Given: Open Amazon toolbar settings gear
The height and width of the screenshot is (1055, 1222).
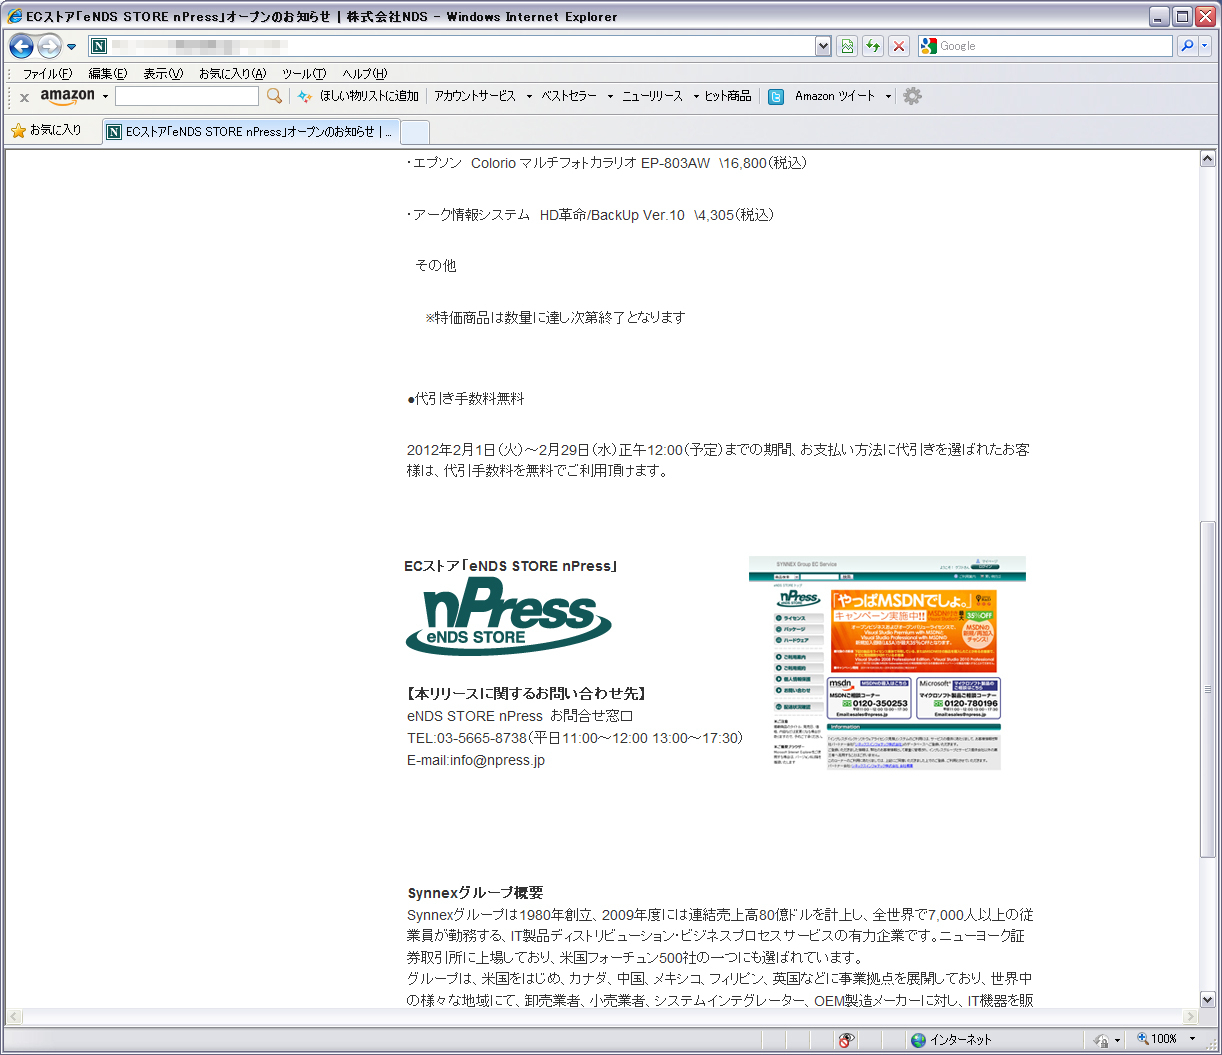Looking at the screenshot, I should click(x=912, y=96).
